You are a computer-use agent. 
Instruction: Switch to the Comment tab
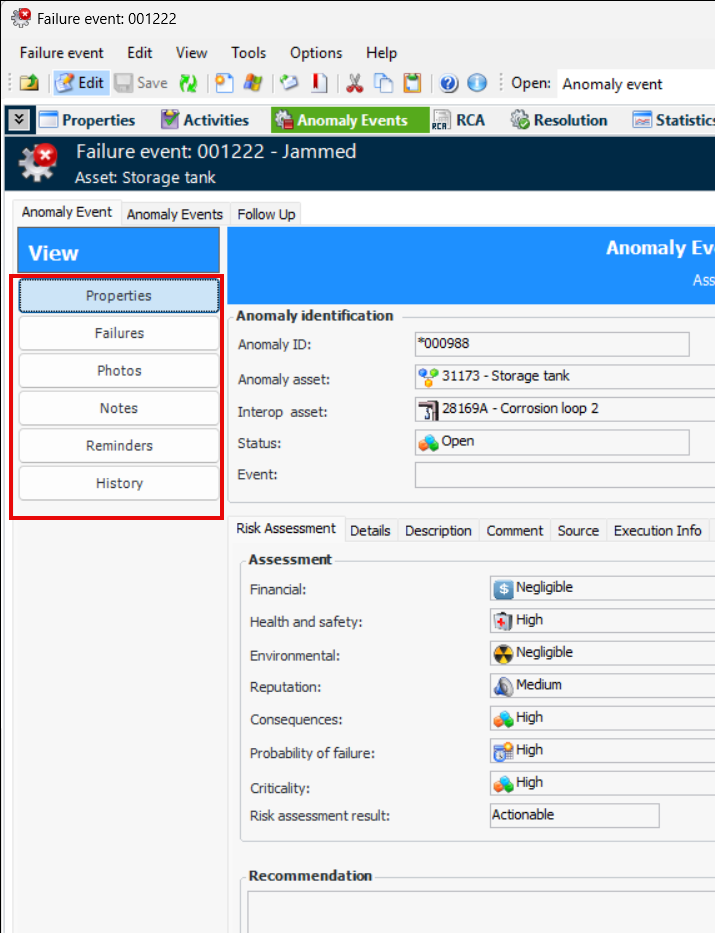515,531
